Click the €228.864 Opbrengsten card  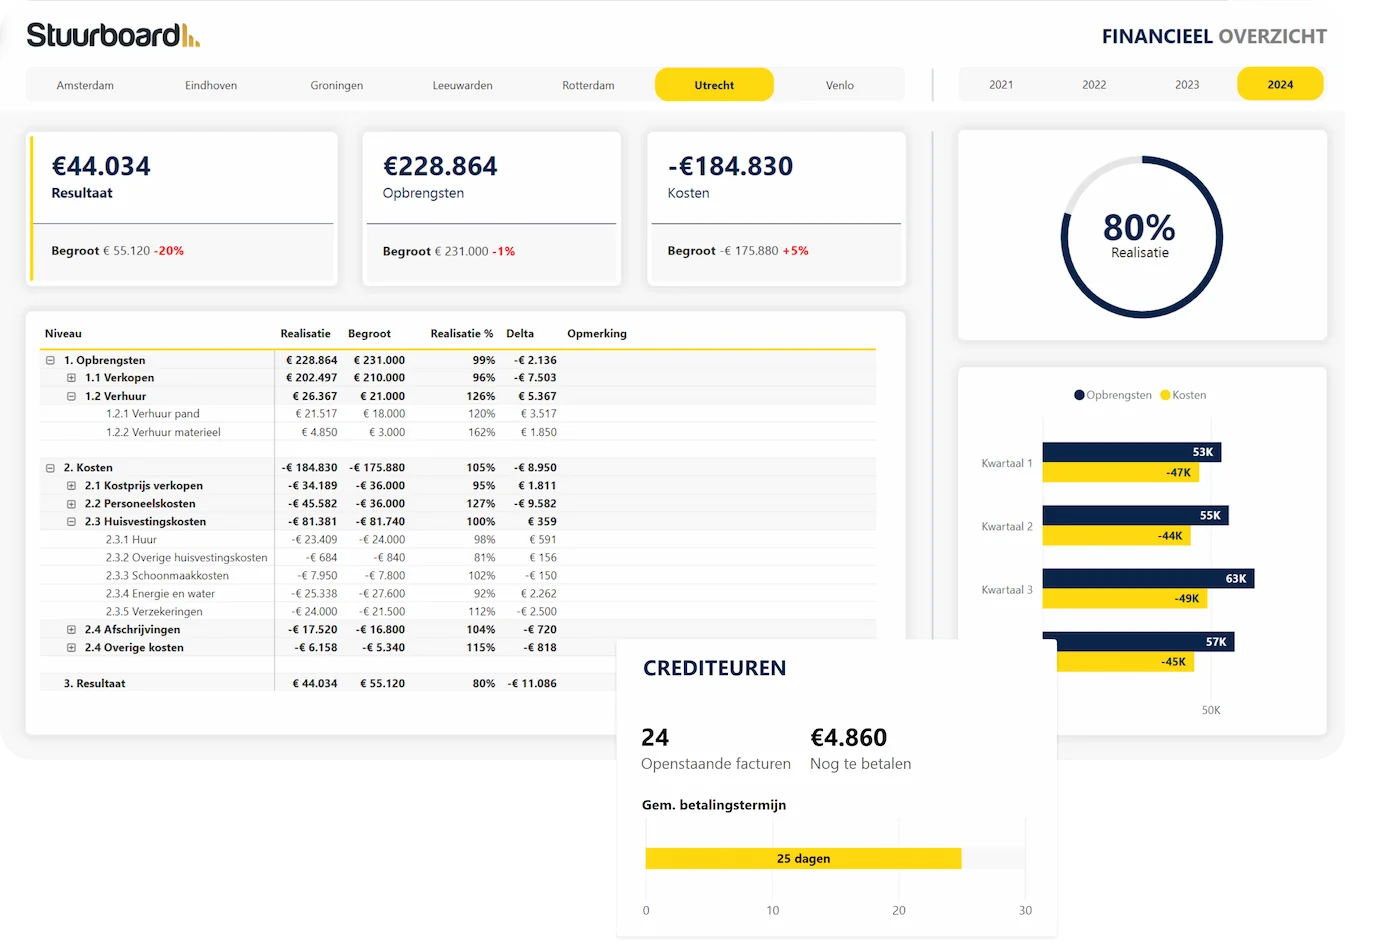(x=492, y=208)
